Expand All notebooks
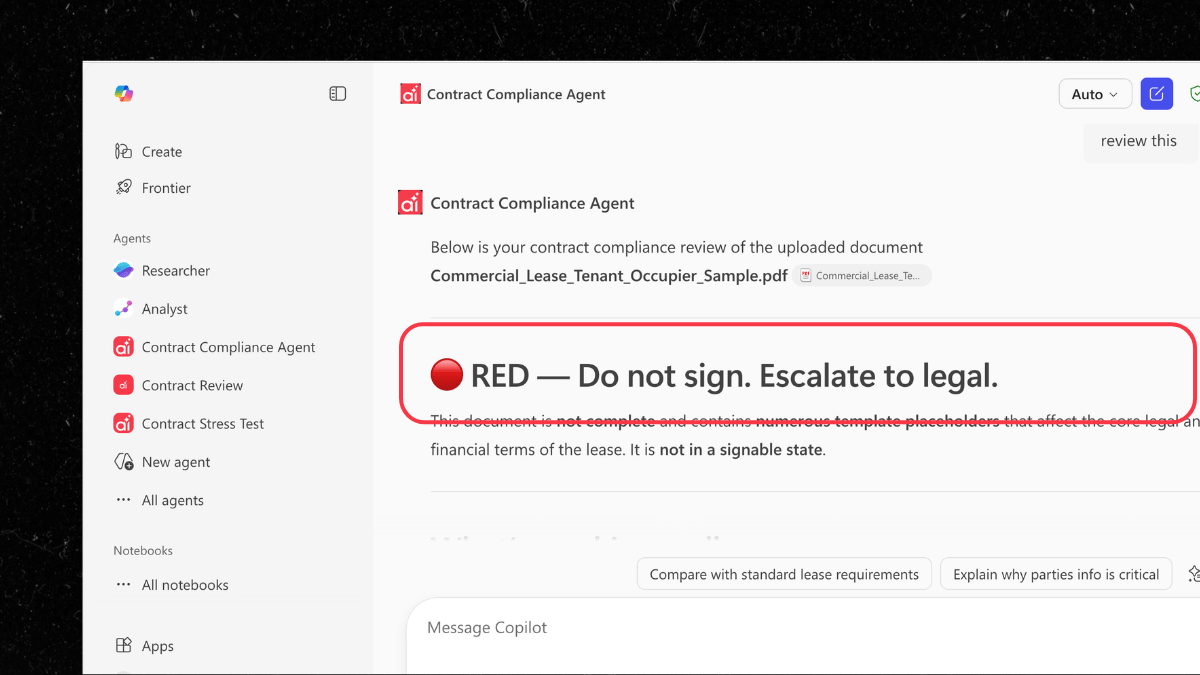1200x675 pixels. [x=185, y=584]
